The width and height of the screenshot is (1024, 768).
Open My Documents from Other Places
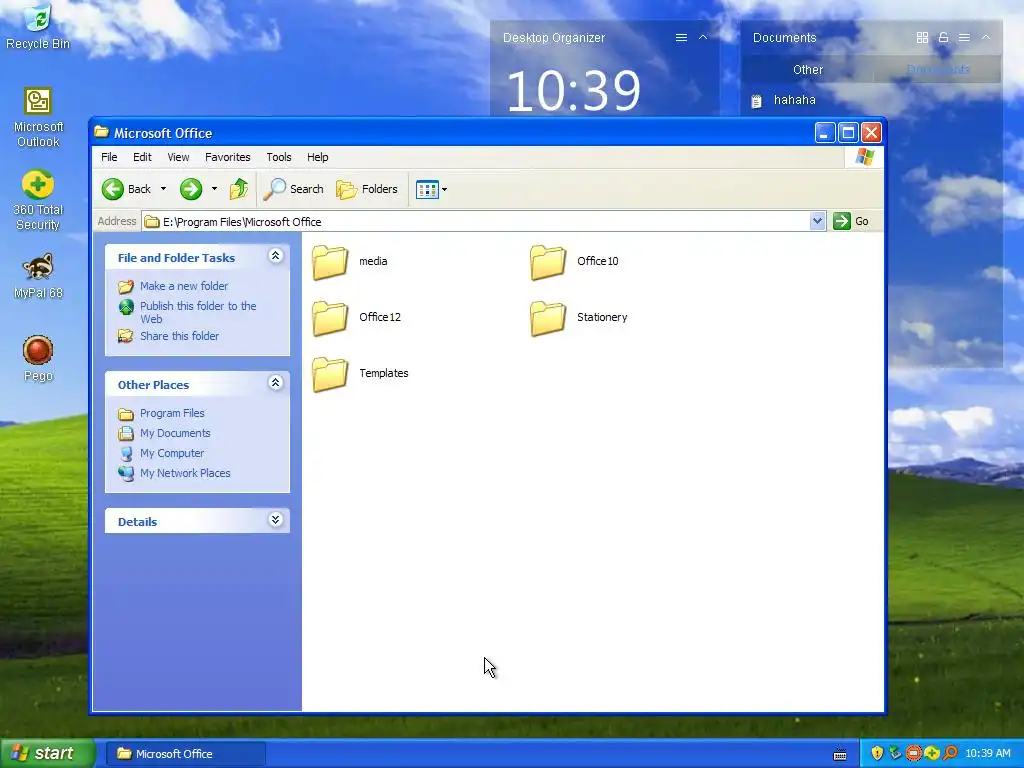pos(175,434)
